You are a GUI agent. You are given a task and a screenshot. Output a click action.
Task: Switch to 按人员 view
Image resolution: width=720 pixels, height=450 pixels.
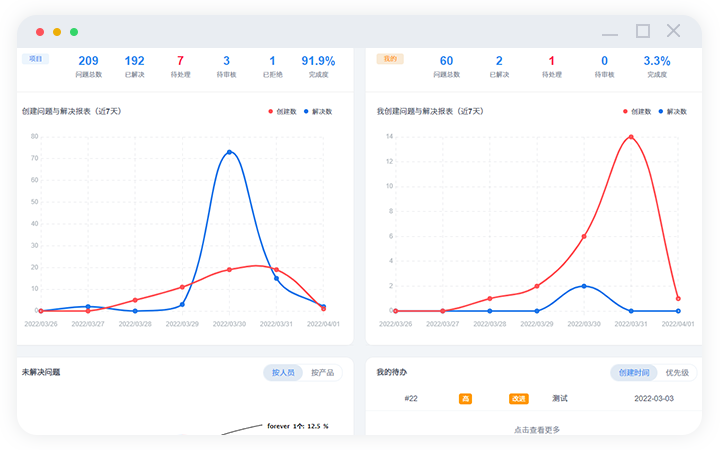pos(283,372)
